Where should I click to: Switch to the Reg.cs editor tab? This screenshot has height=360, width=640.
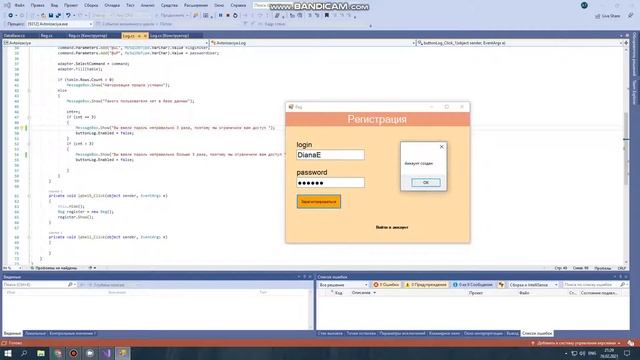(47, 36)
